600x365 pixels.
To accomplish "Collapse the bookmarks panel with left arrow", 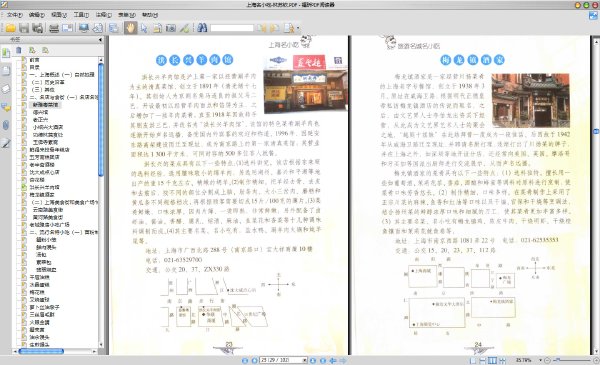I will (x=100, y=39).
